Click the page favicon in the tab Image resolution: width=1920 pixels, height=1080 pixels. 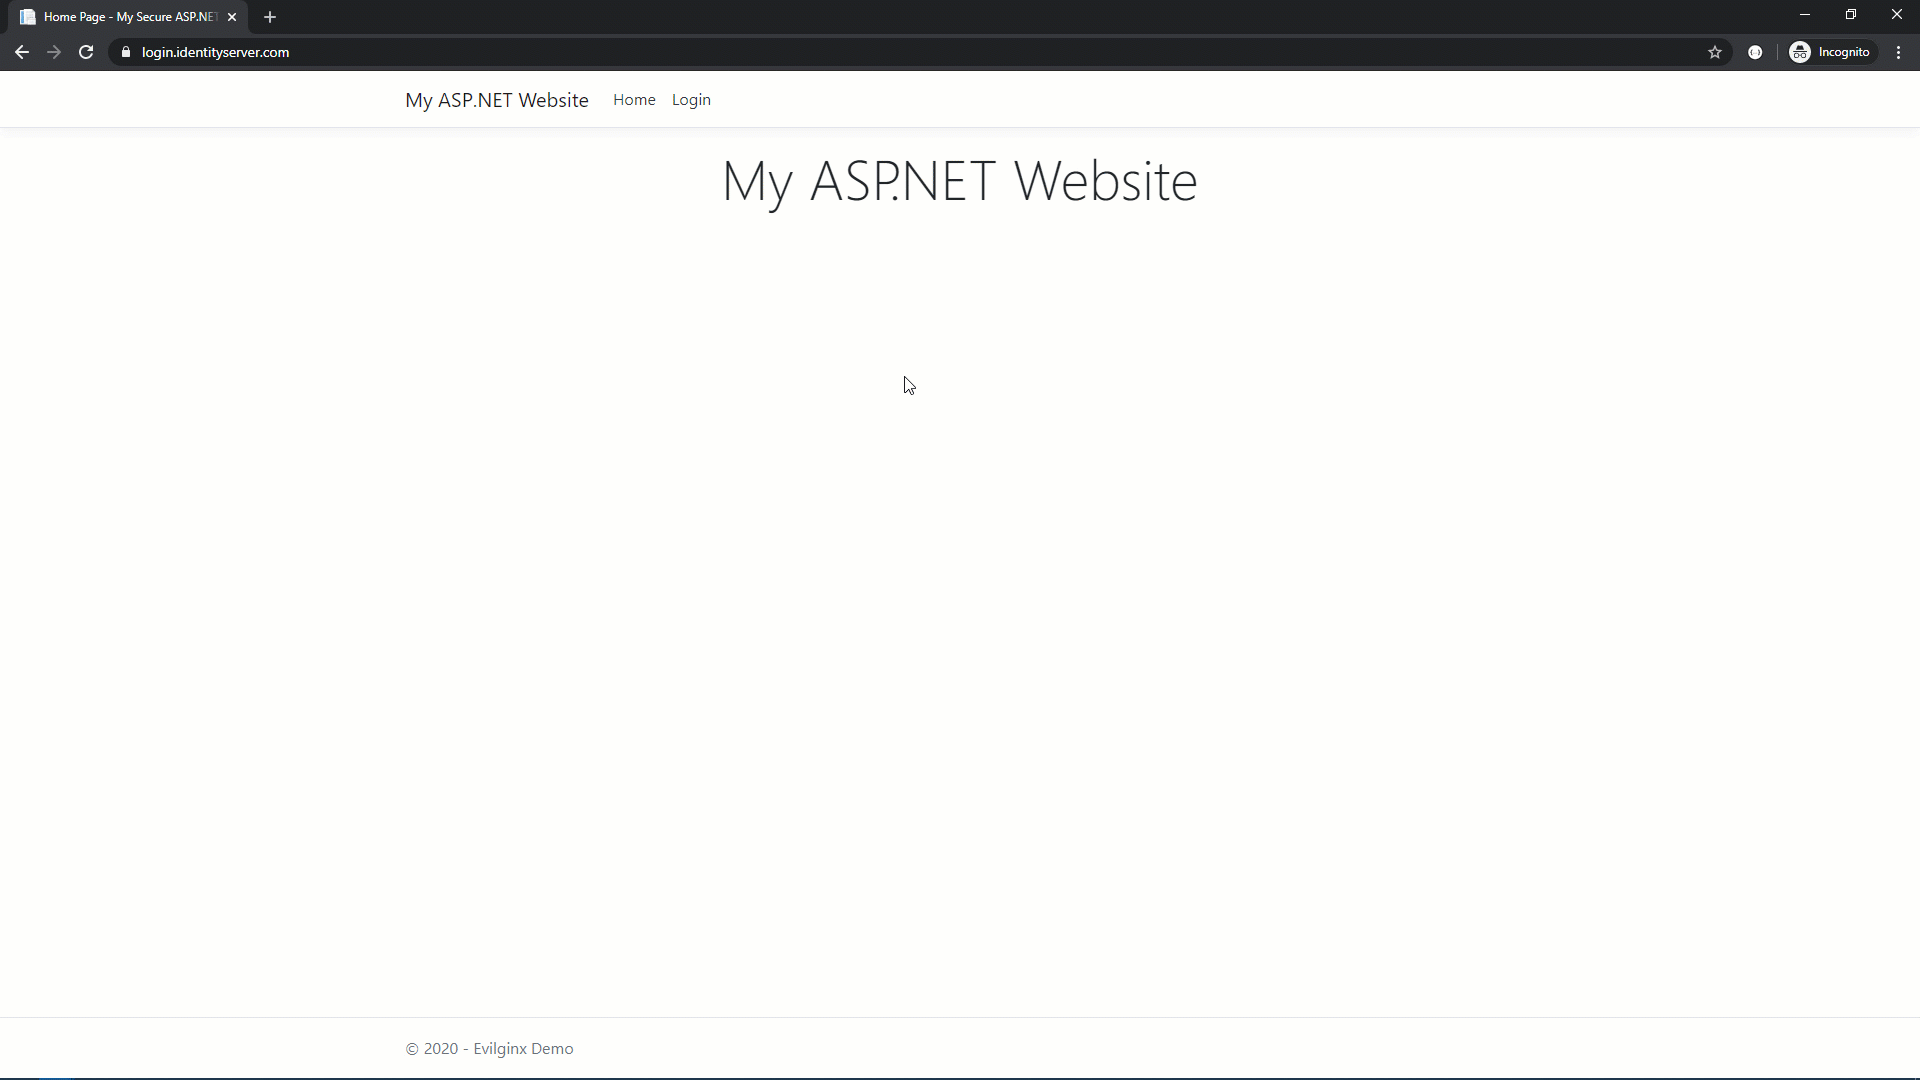pyautogui.click(x=28, y=17)
